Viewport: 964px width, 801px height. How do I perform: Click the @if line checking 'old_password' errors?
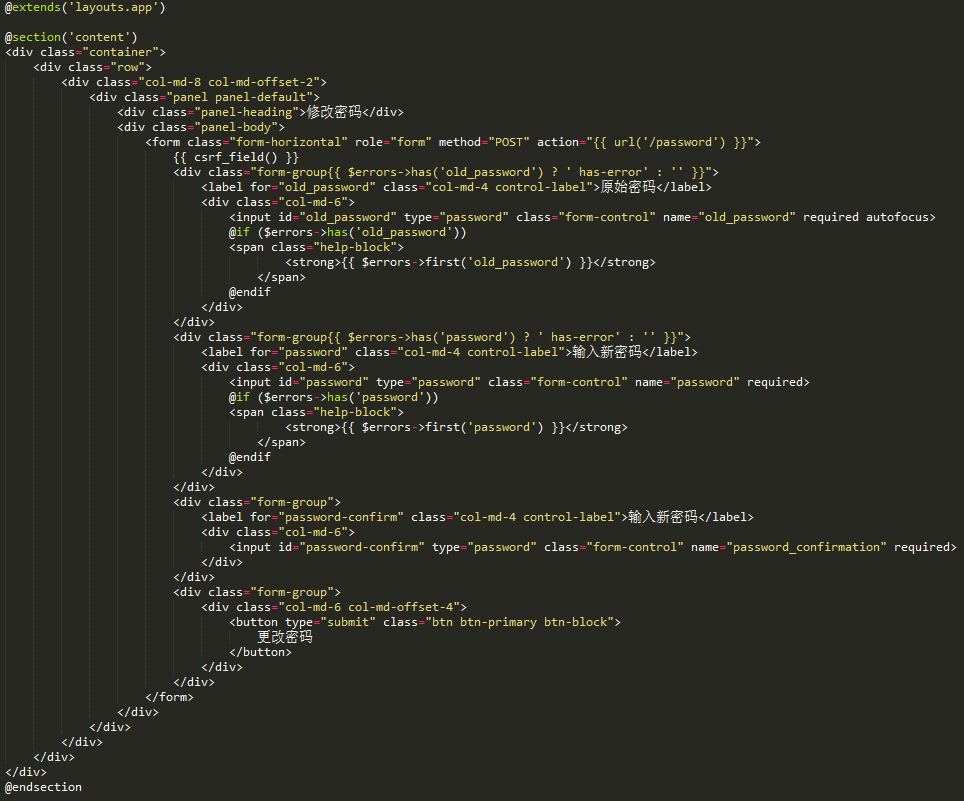tap(347, 232)
